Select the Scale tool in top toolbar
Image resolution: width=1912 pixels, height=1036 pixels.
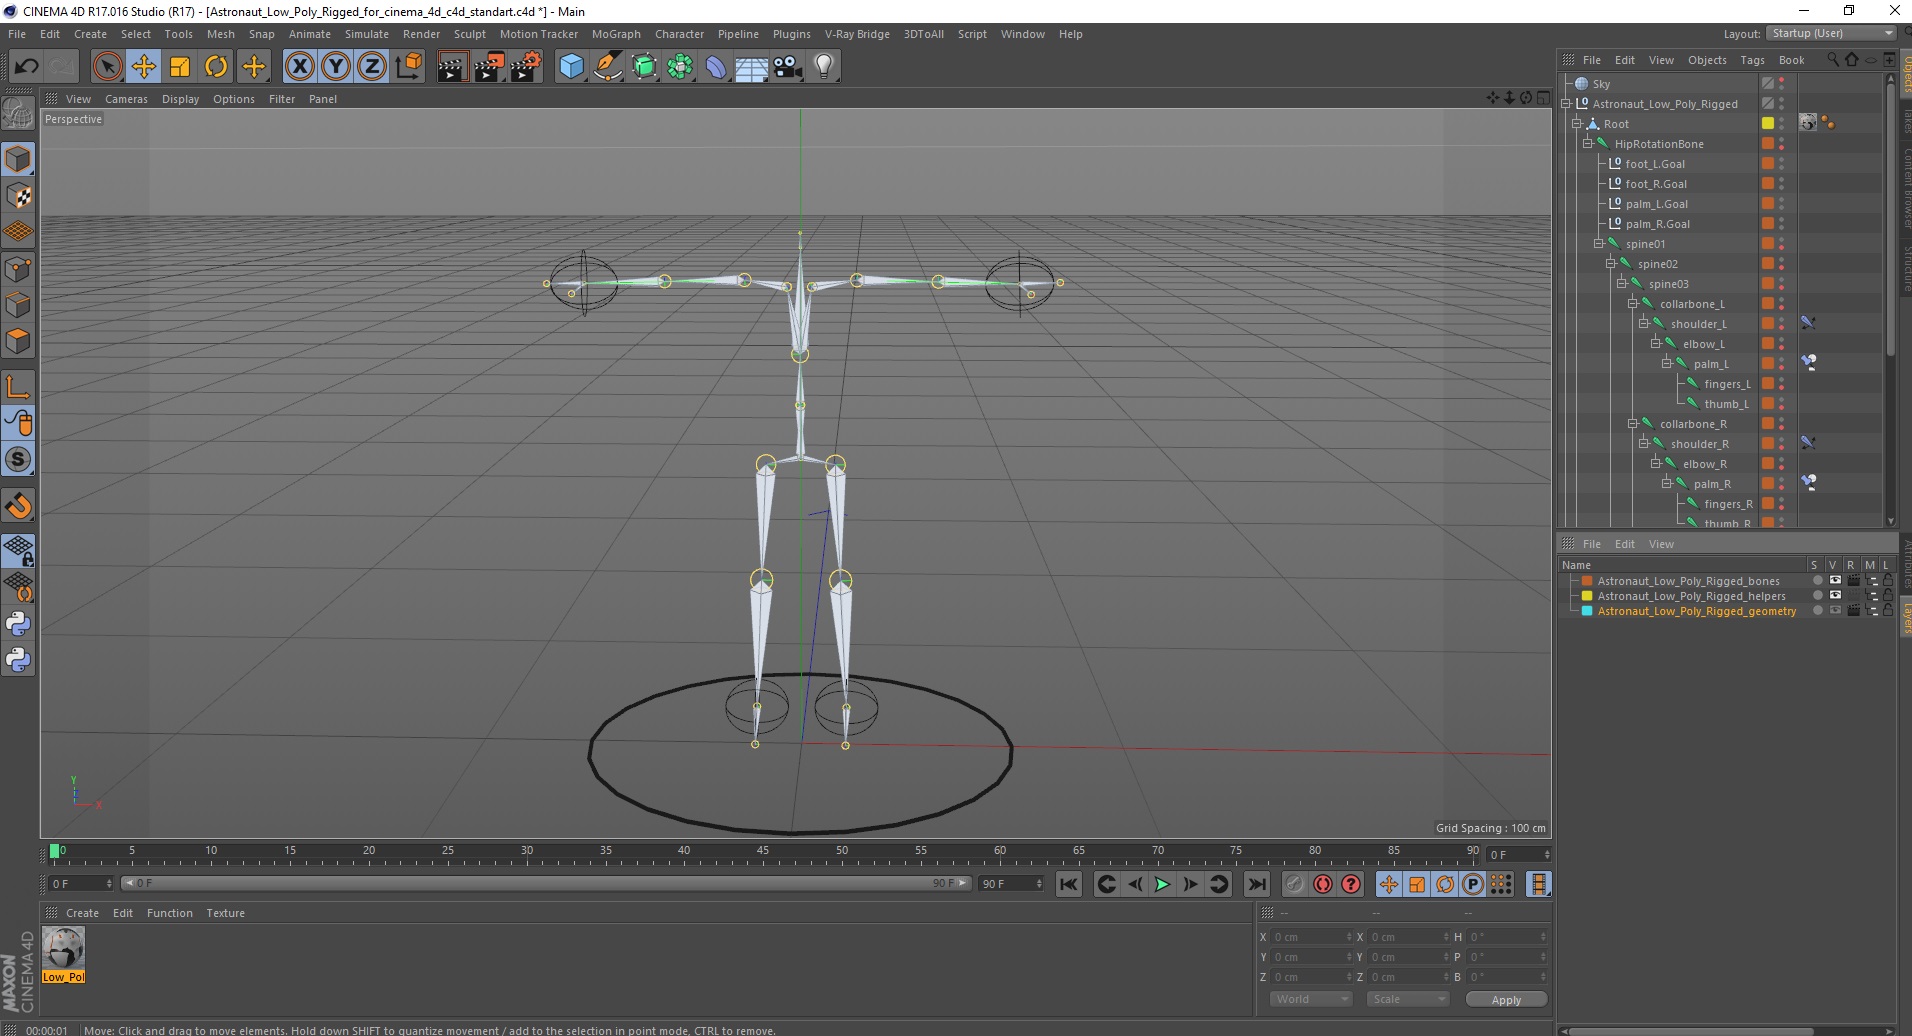click(x=180, y=67)
